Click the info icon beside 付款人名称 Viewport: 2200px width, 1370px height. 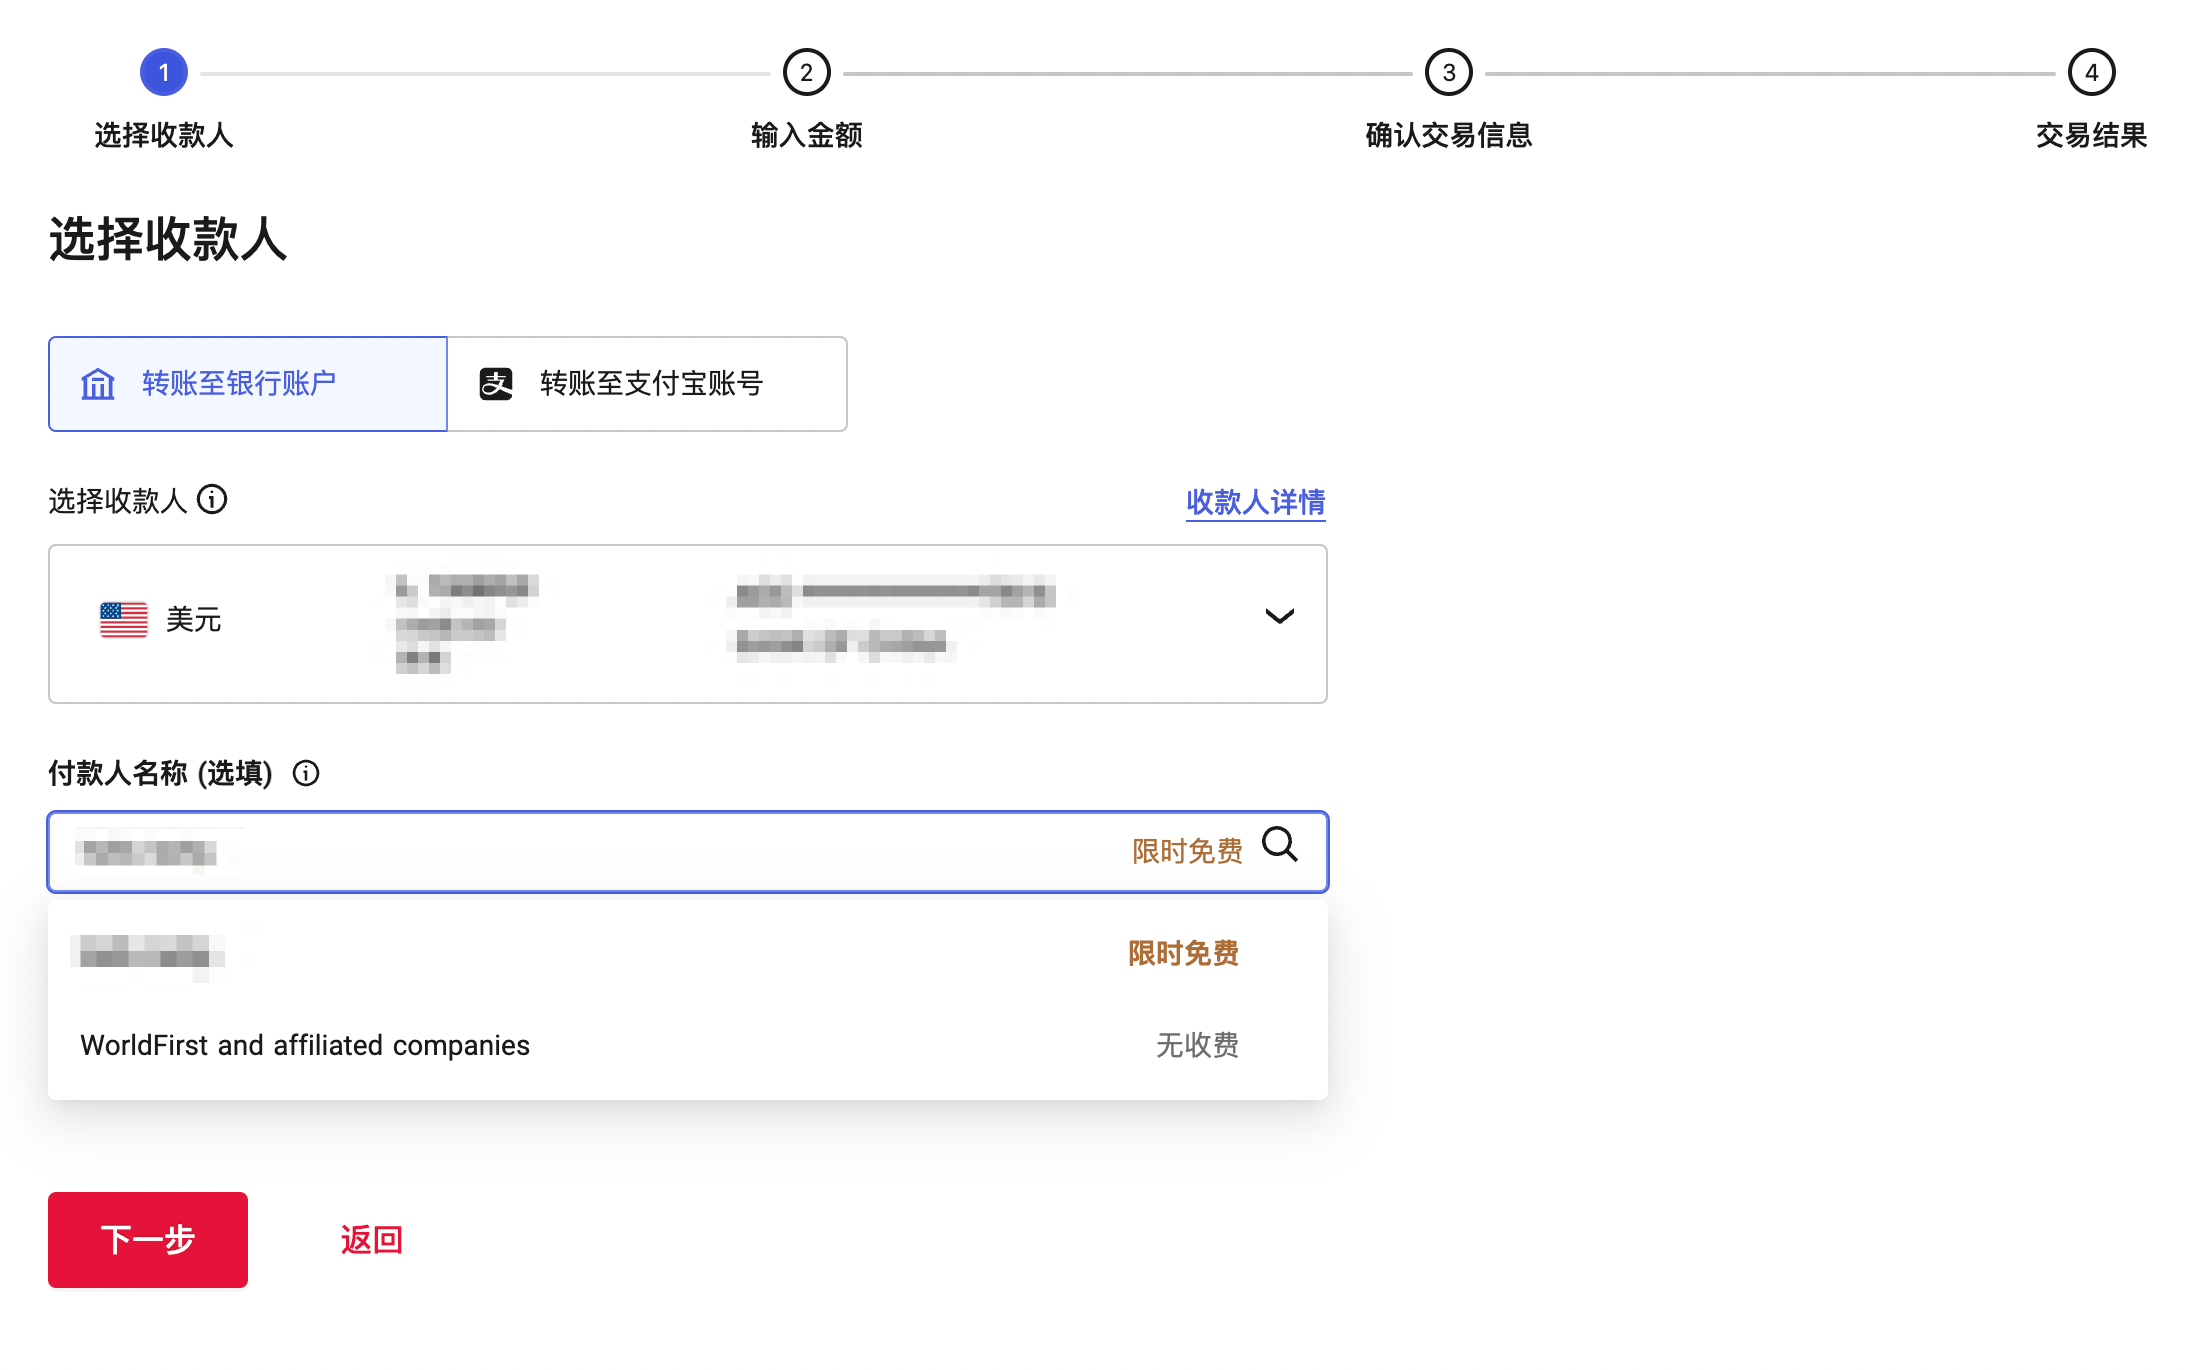307,773
